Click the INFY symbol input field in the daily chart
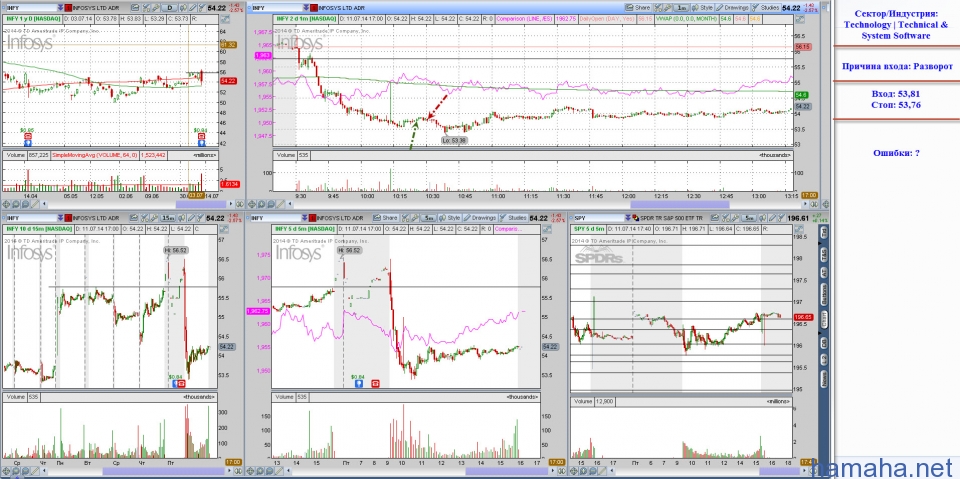The image size is (960, 479). coord(32,7)
